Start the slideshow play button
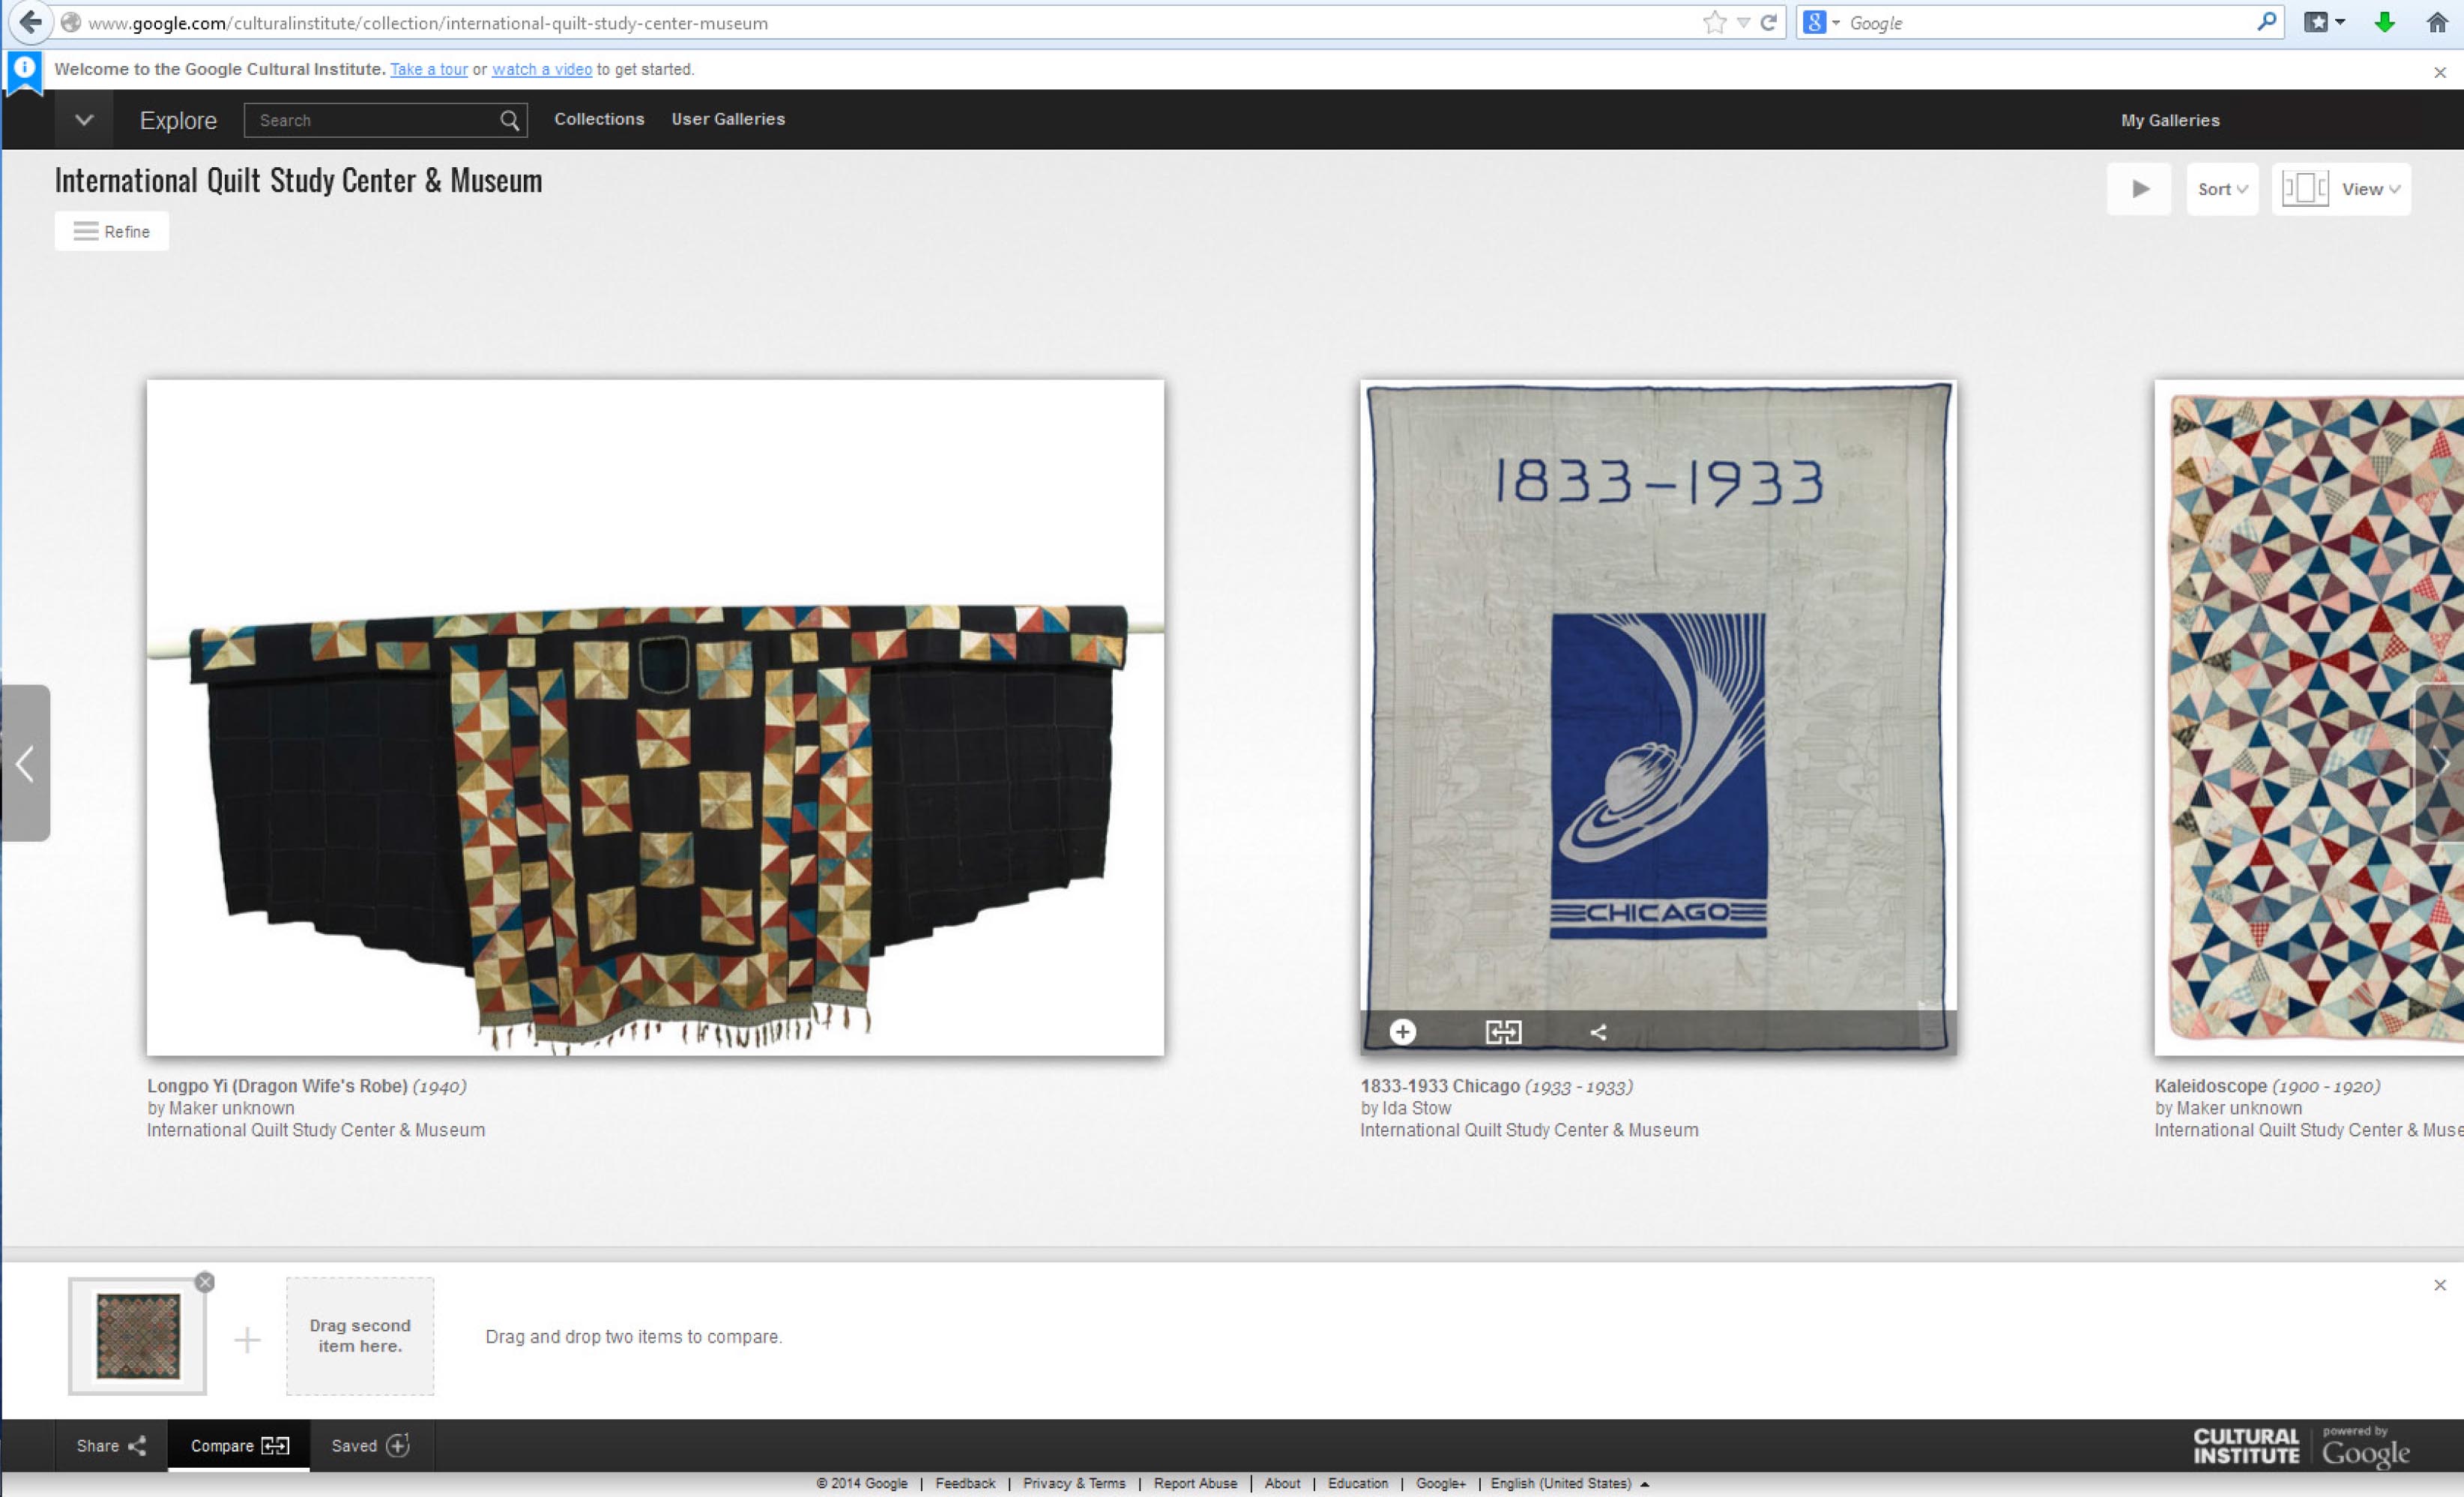The height and width of the screenshot is (1497, 2464). click(2139, 189)
